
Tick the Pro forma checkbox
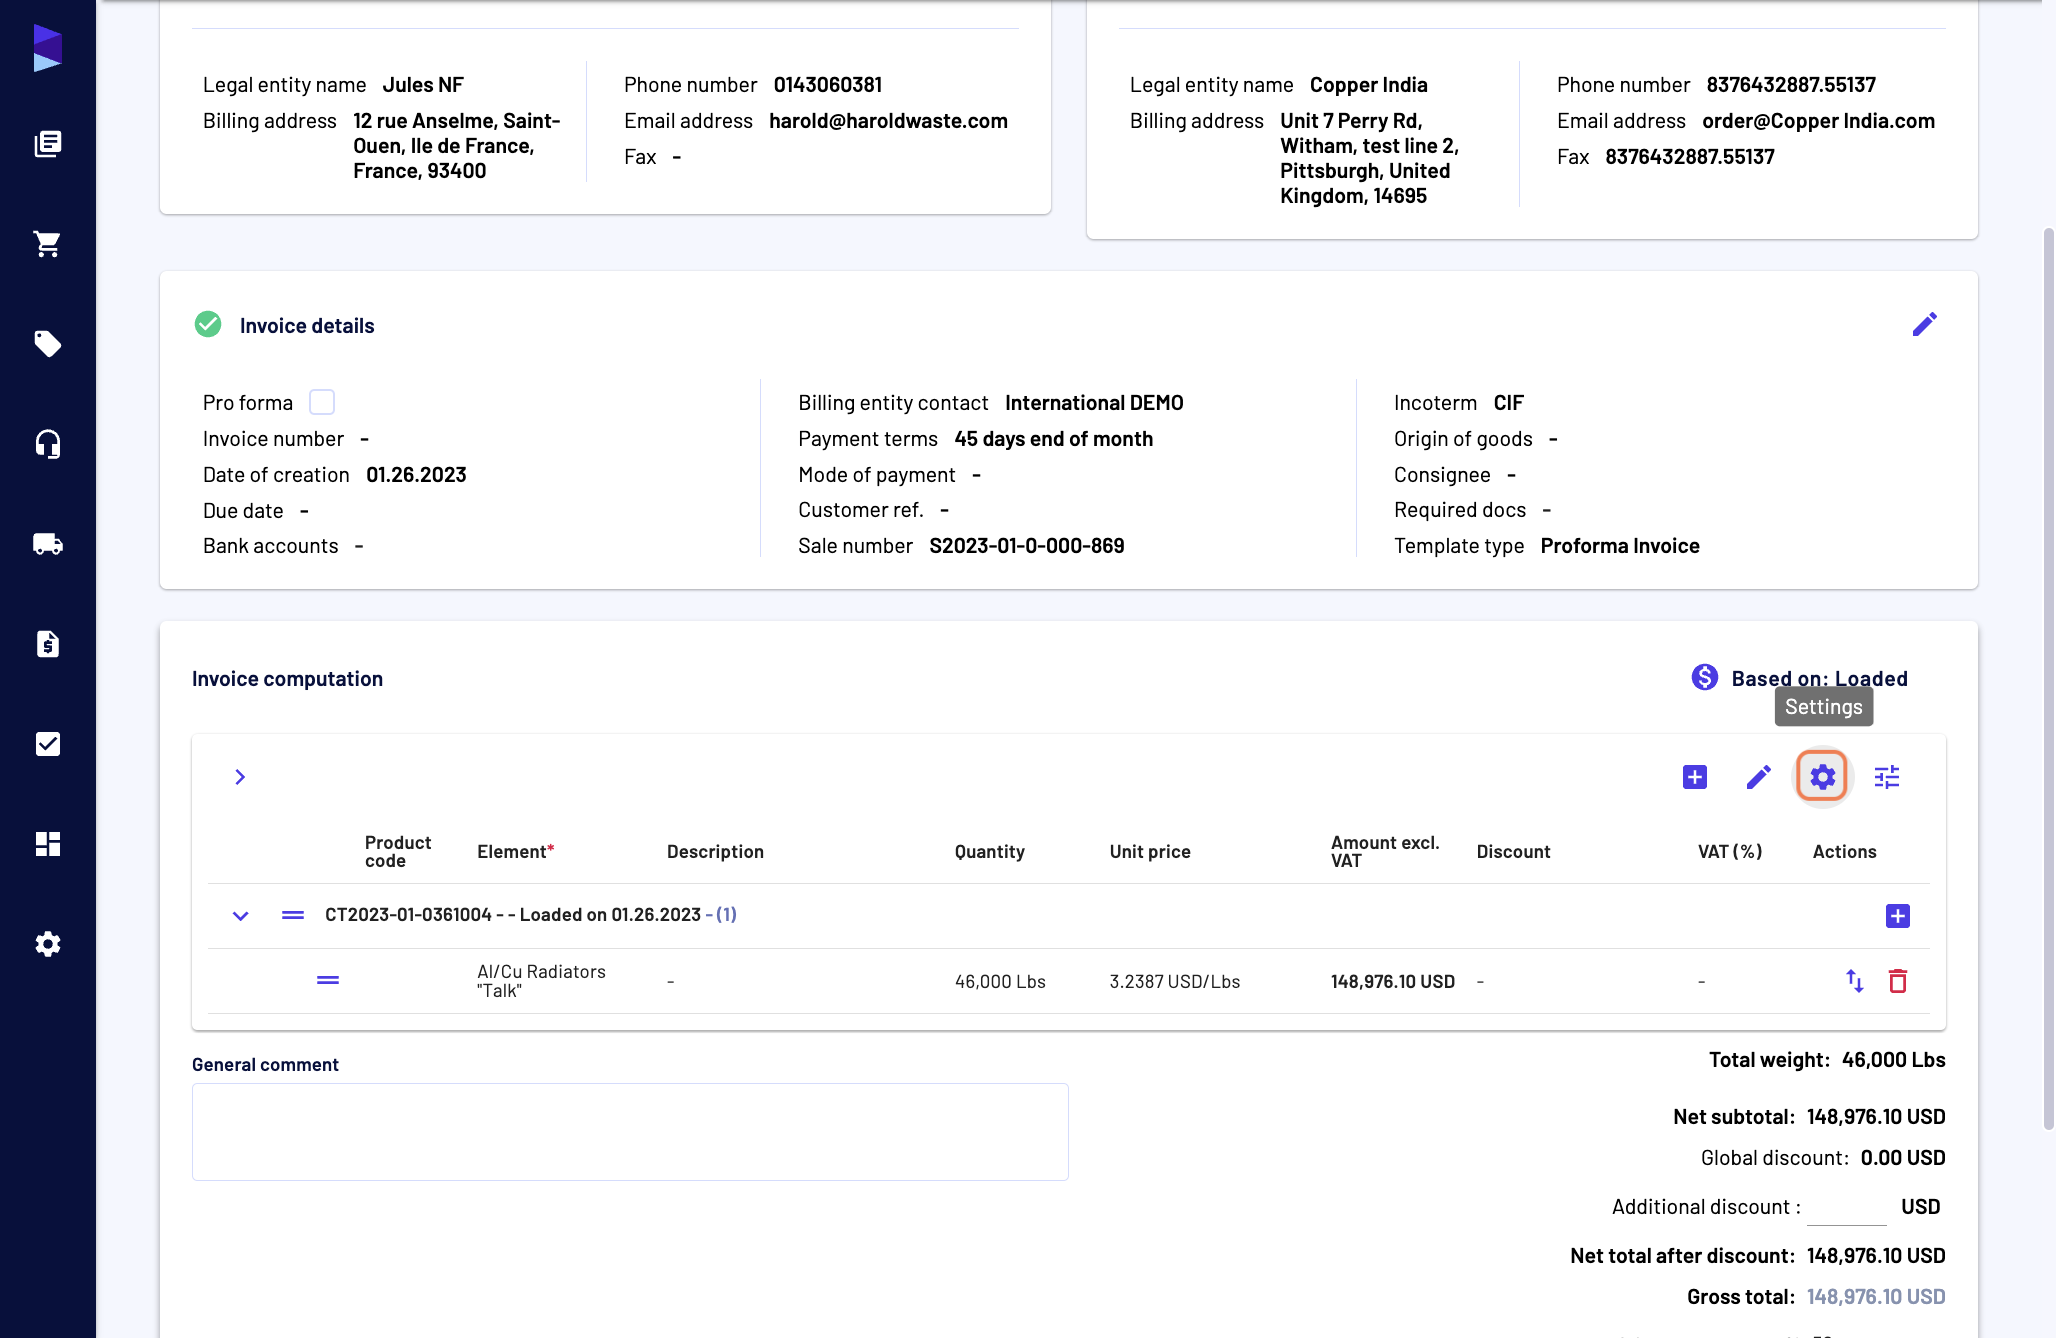(322, 402)
